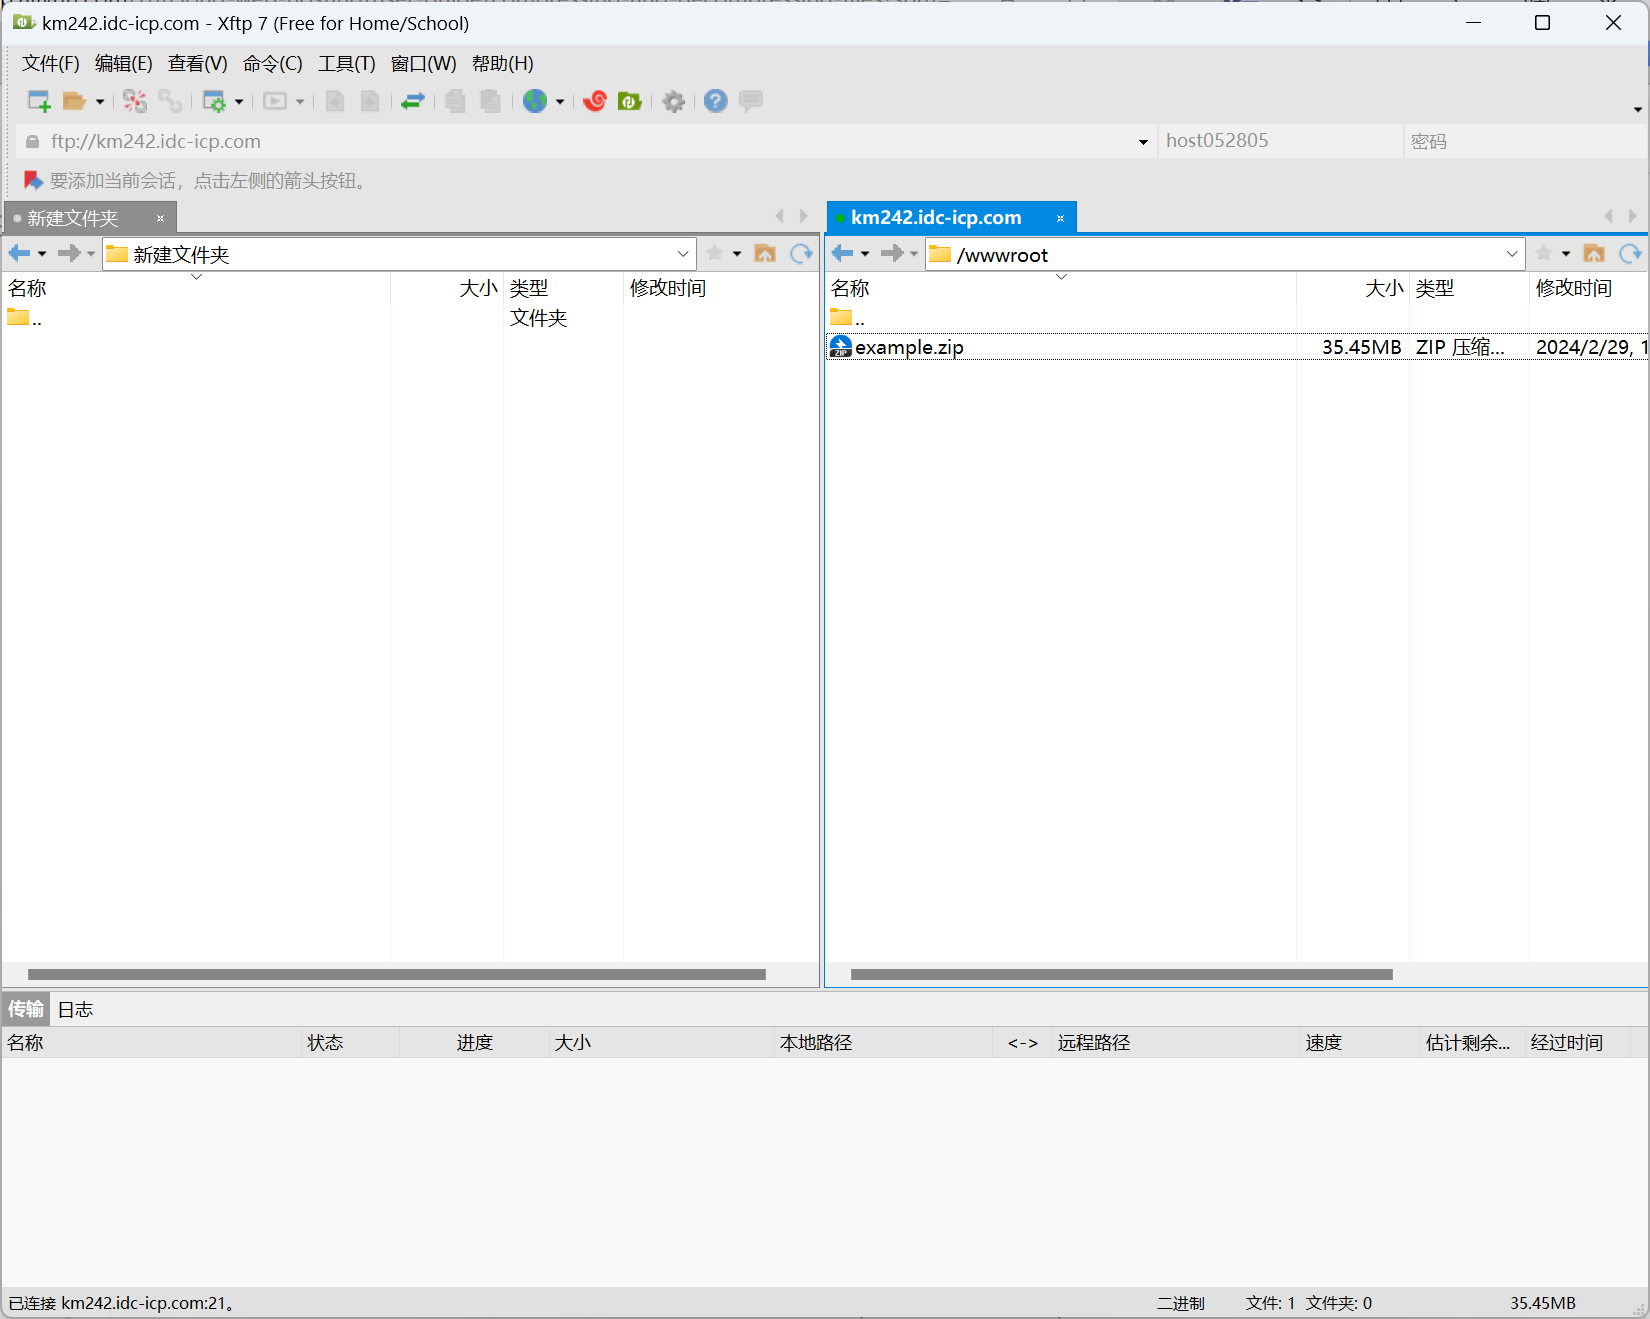The image size is (1650, 1319).
Task: Click the blue help question mark icon
Action: [x=715, y=101]
